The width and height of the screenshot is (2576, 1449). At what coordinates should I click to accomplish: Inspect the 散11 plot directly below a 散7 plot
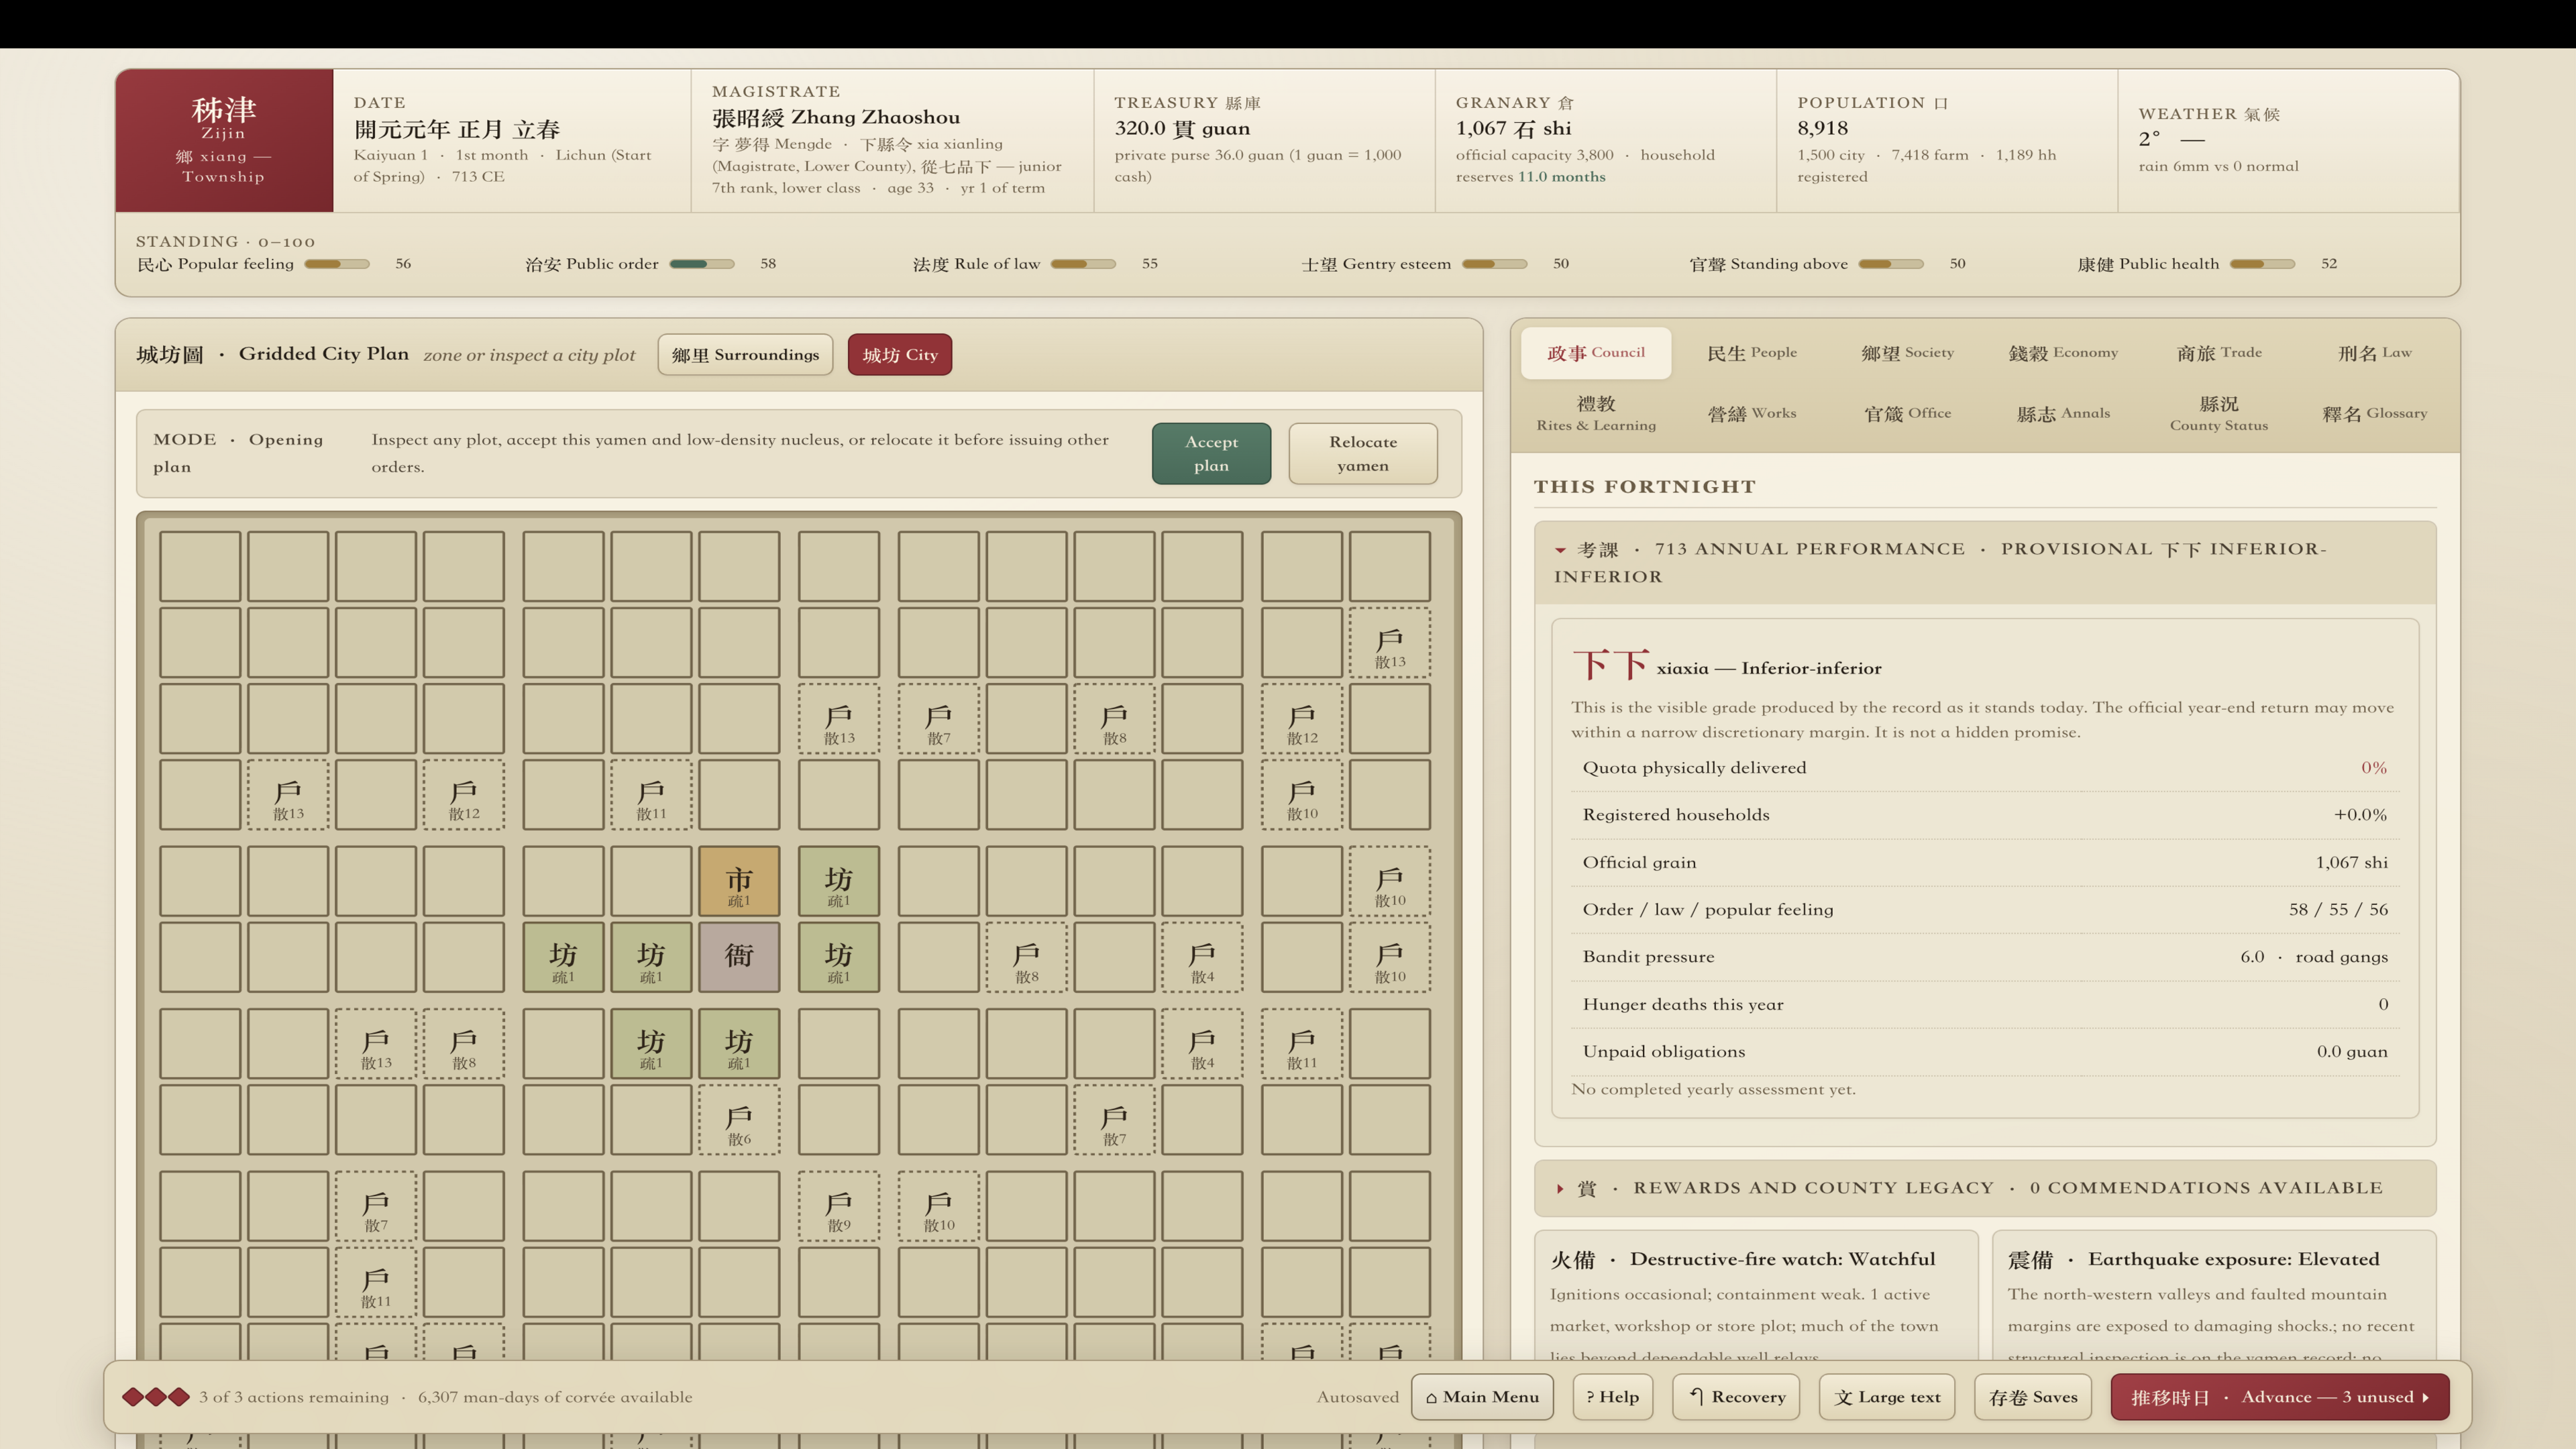(x=376, y=1282)
